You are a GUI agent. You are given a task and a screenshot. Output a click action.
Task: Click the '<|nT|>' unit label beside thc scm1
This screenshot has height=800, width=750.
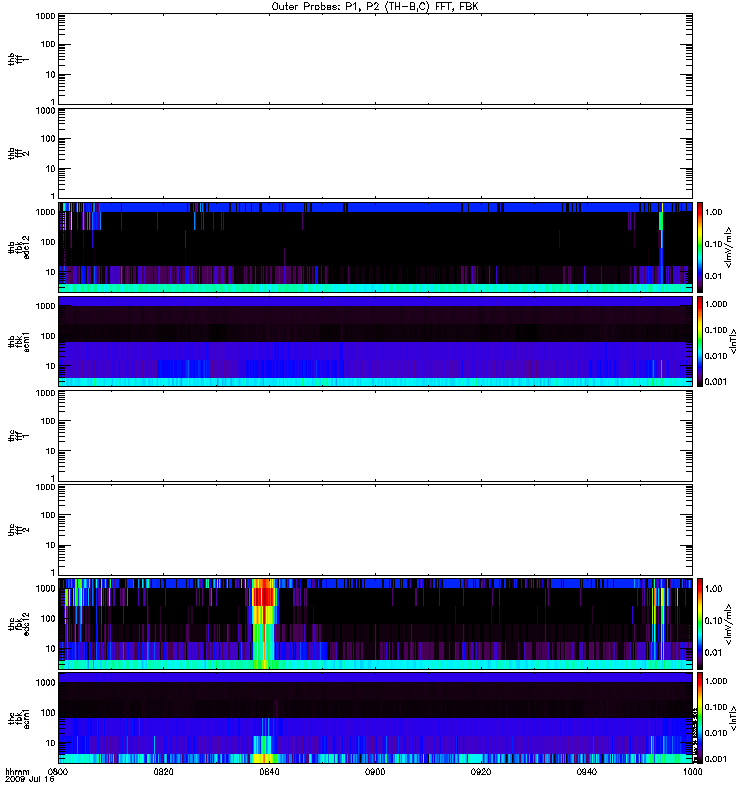click(734, 718)
